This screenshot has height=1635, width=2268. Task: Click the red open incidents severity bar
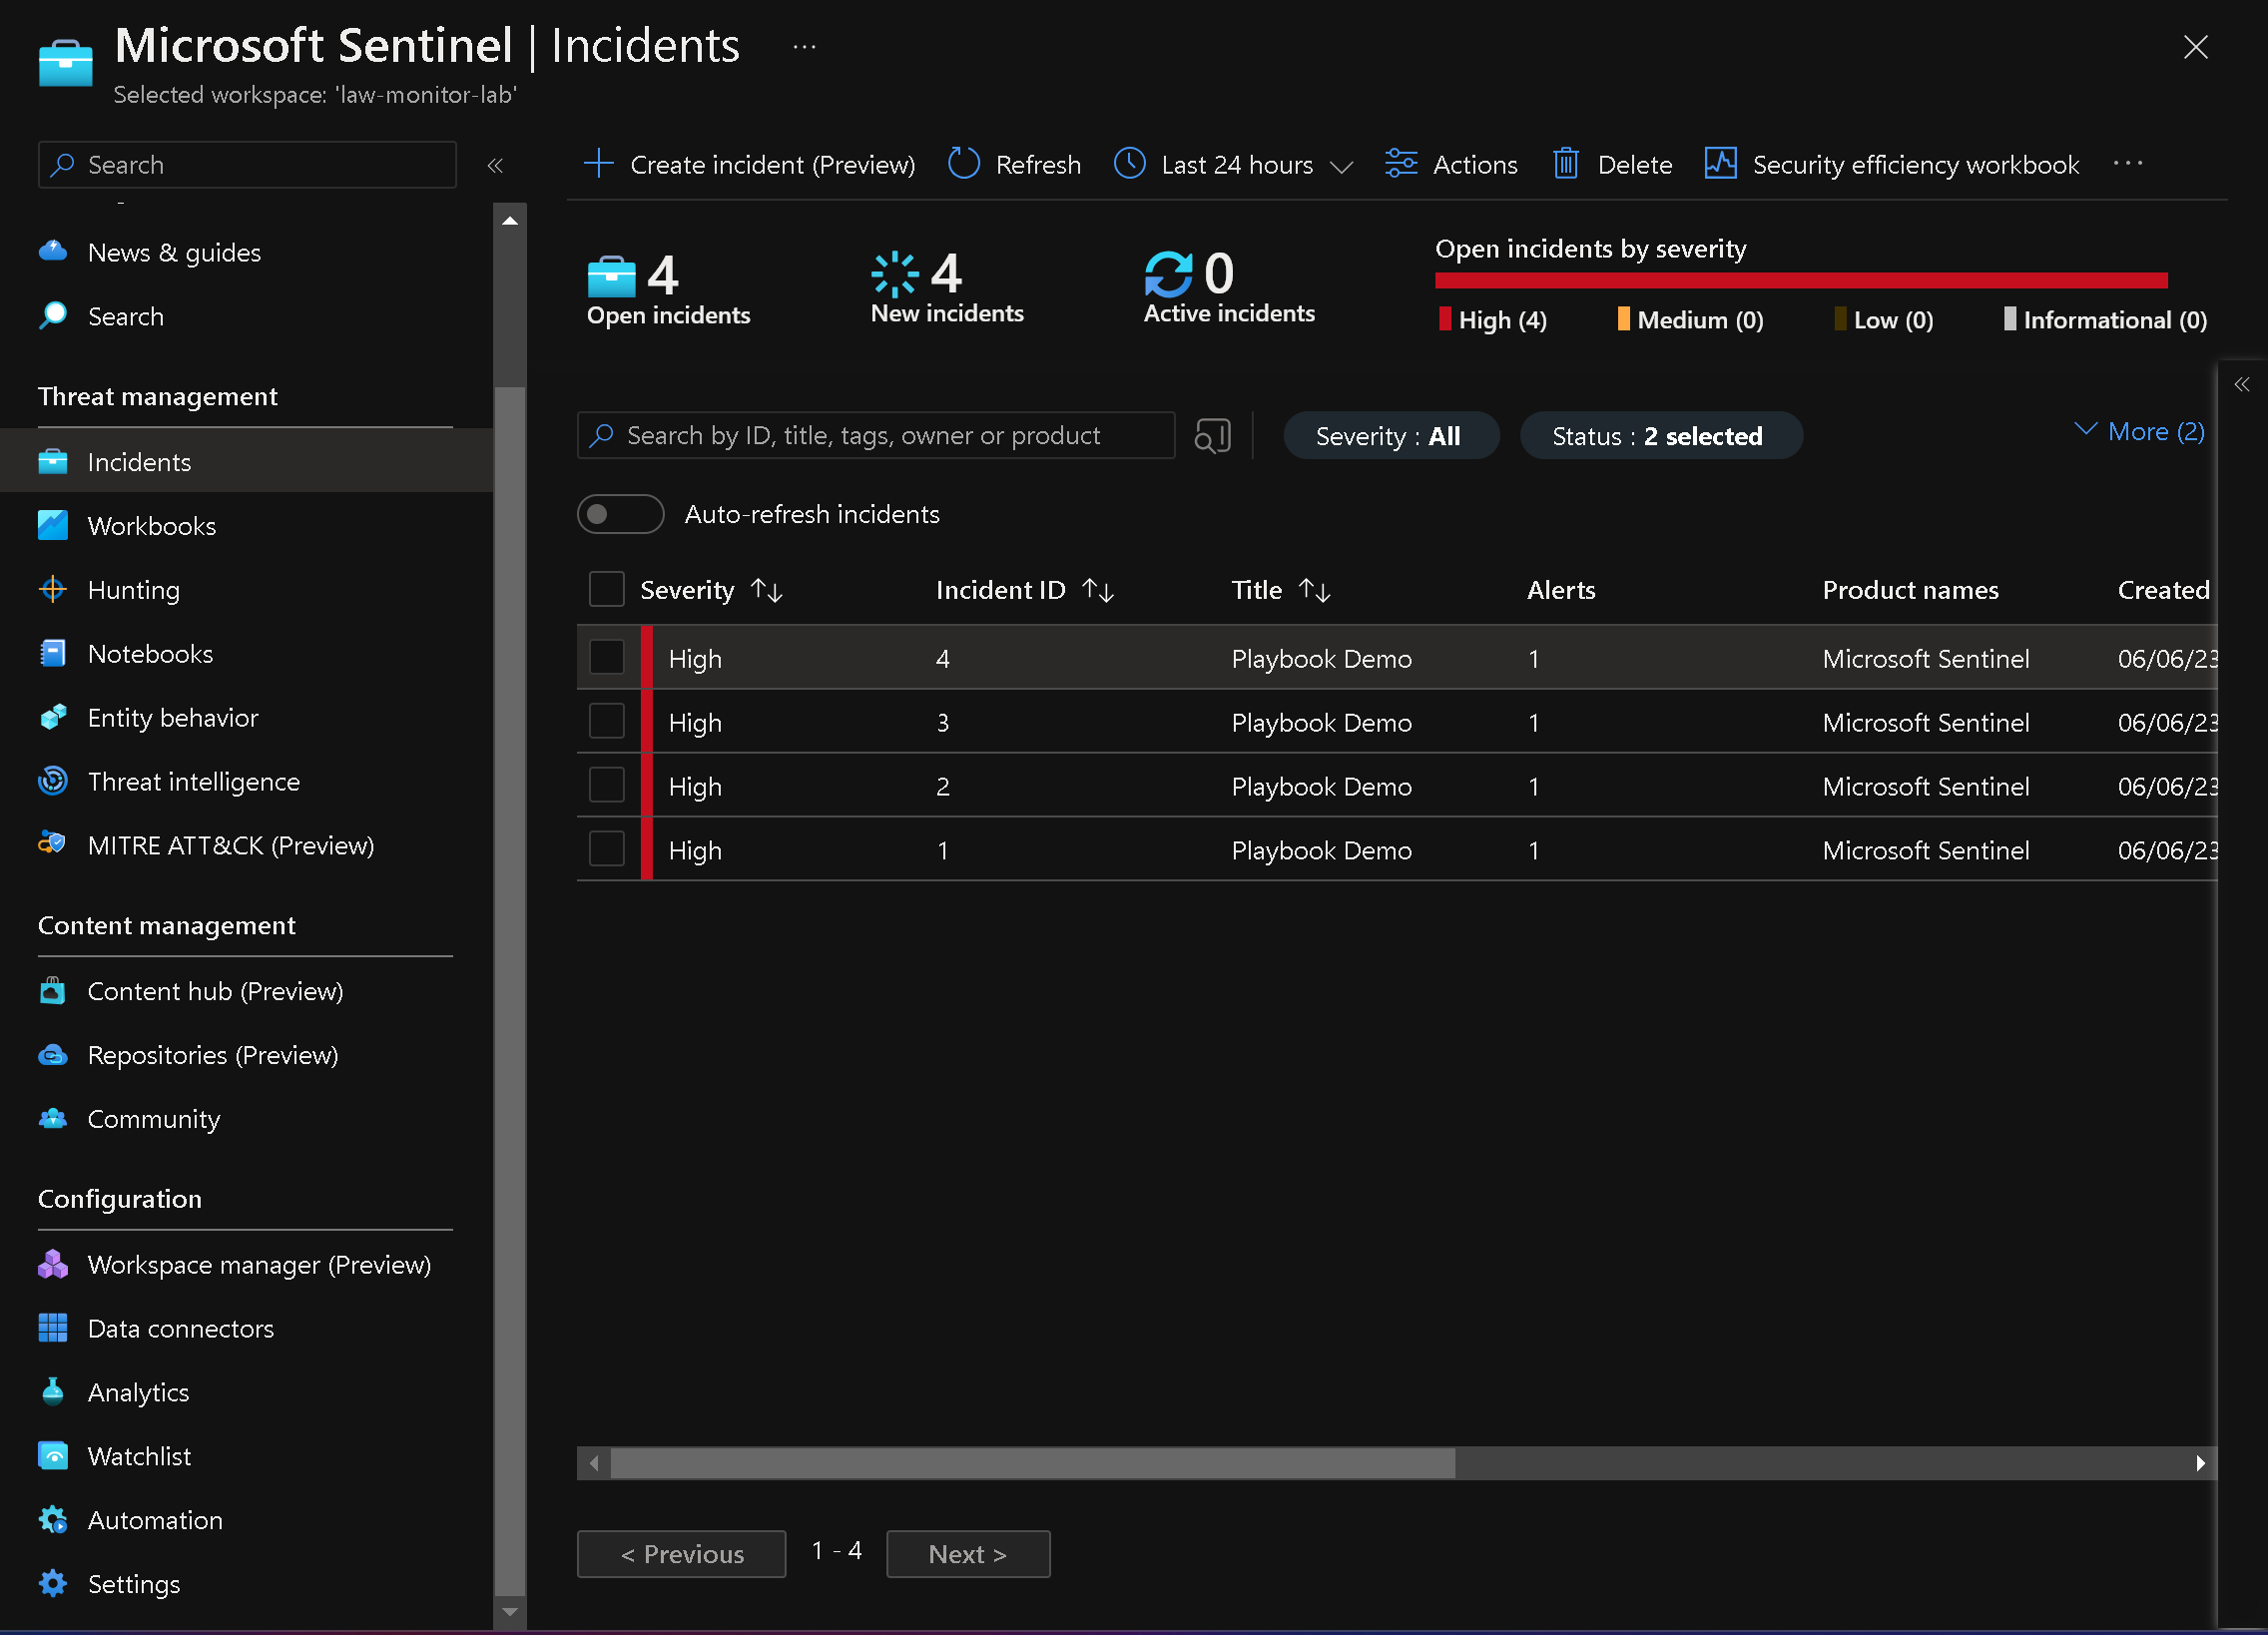click(1800, 280)
